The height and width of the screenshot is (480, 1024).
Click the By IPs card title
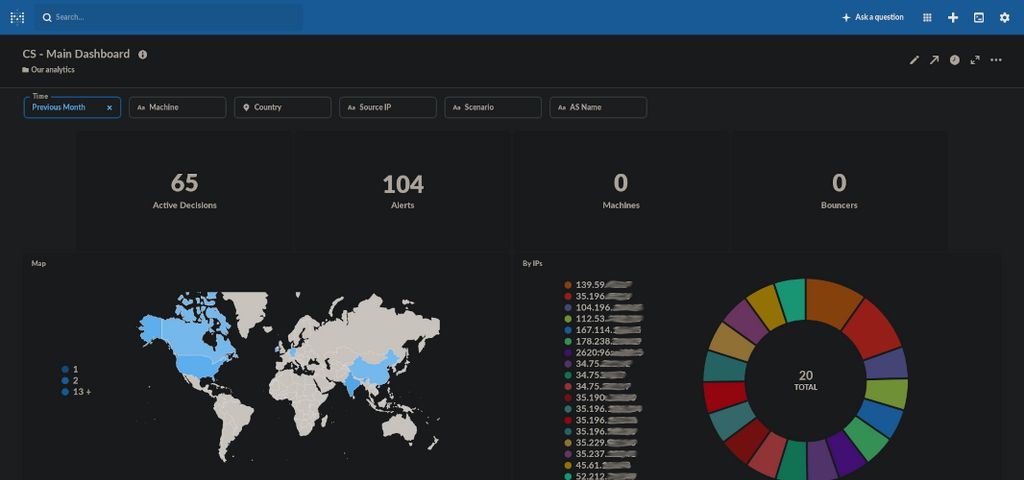[532, 263]
